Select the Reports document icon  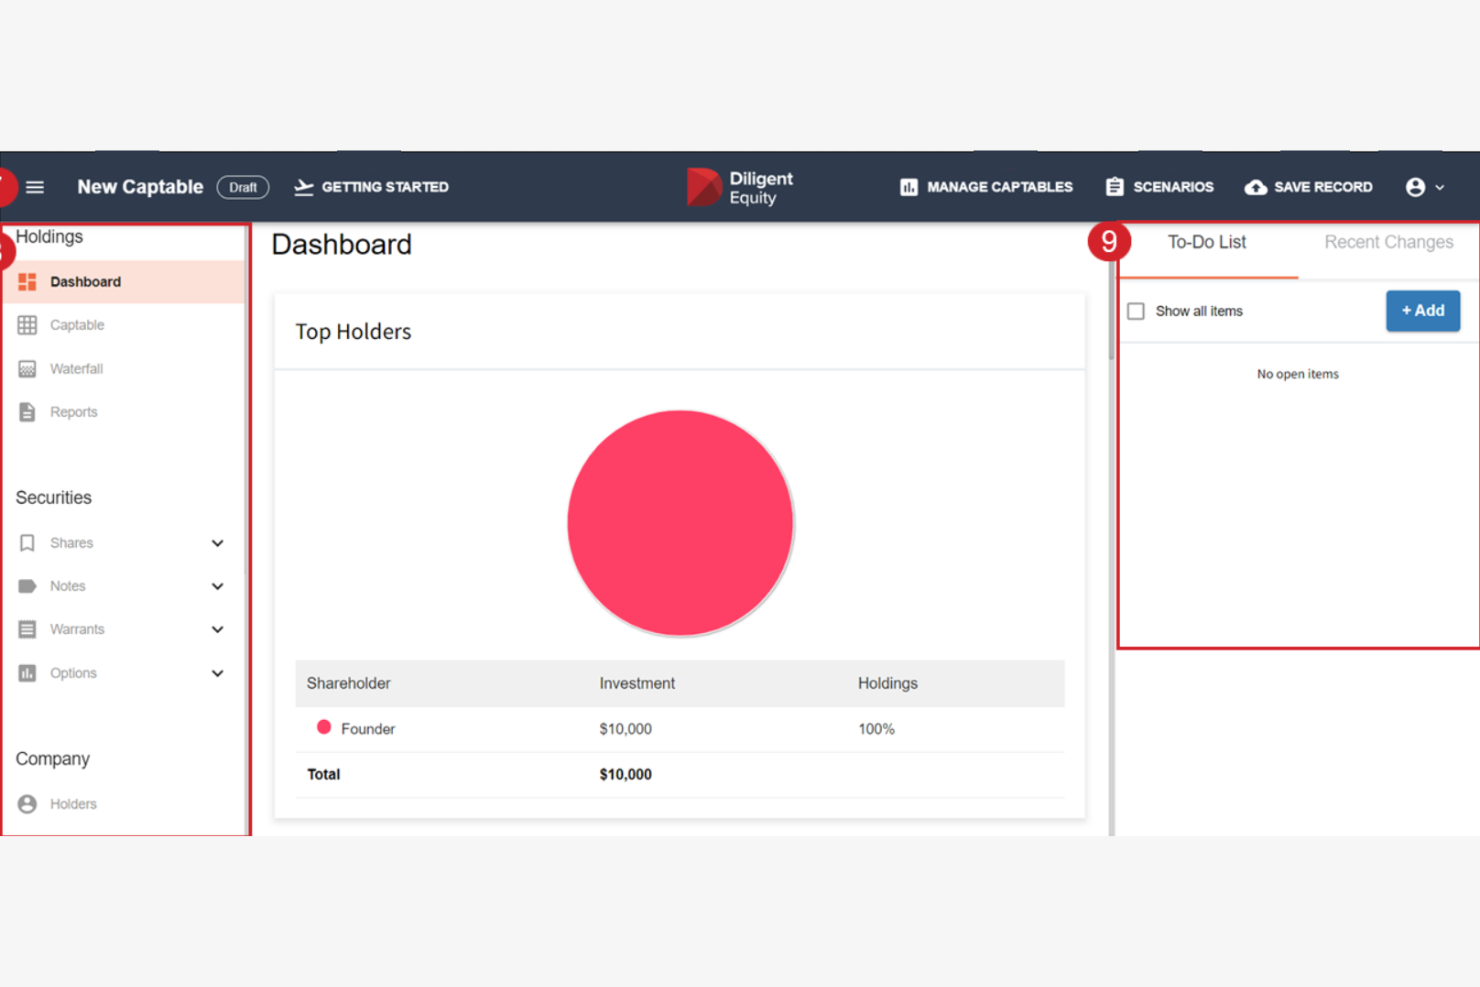point(27,411)
